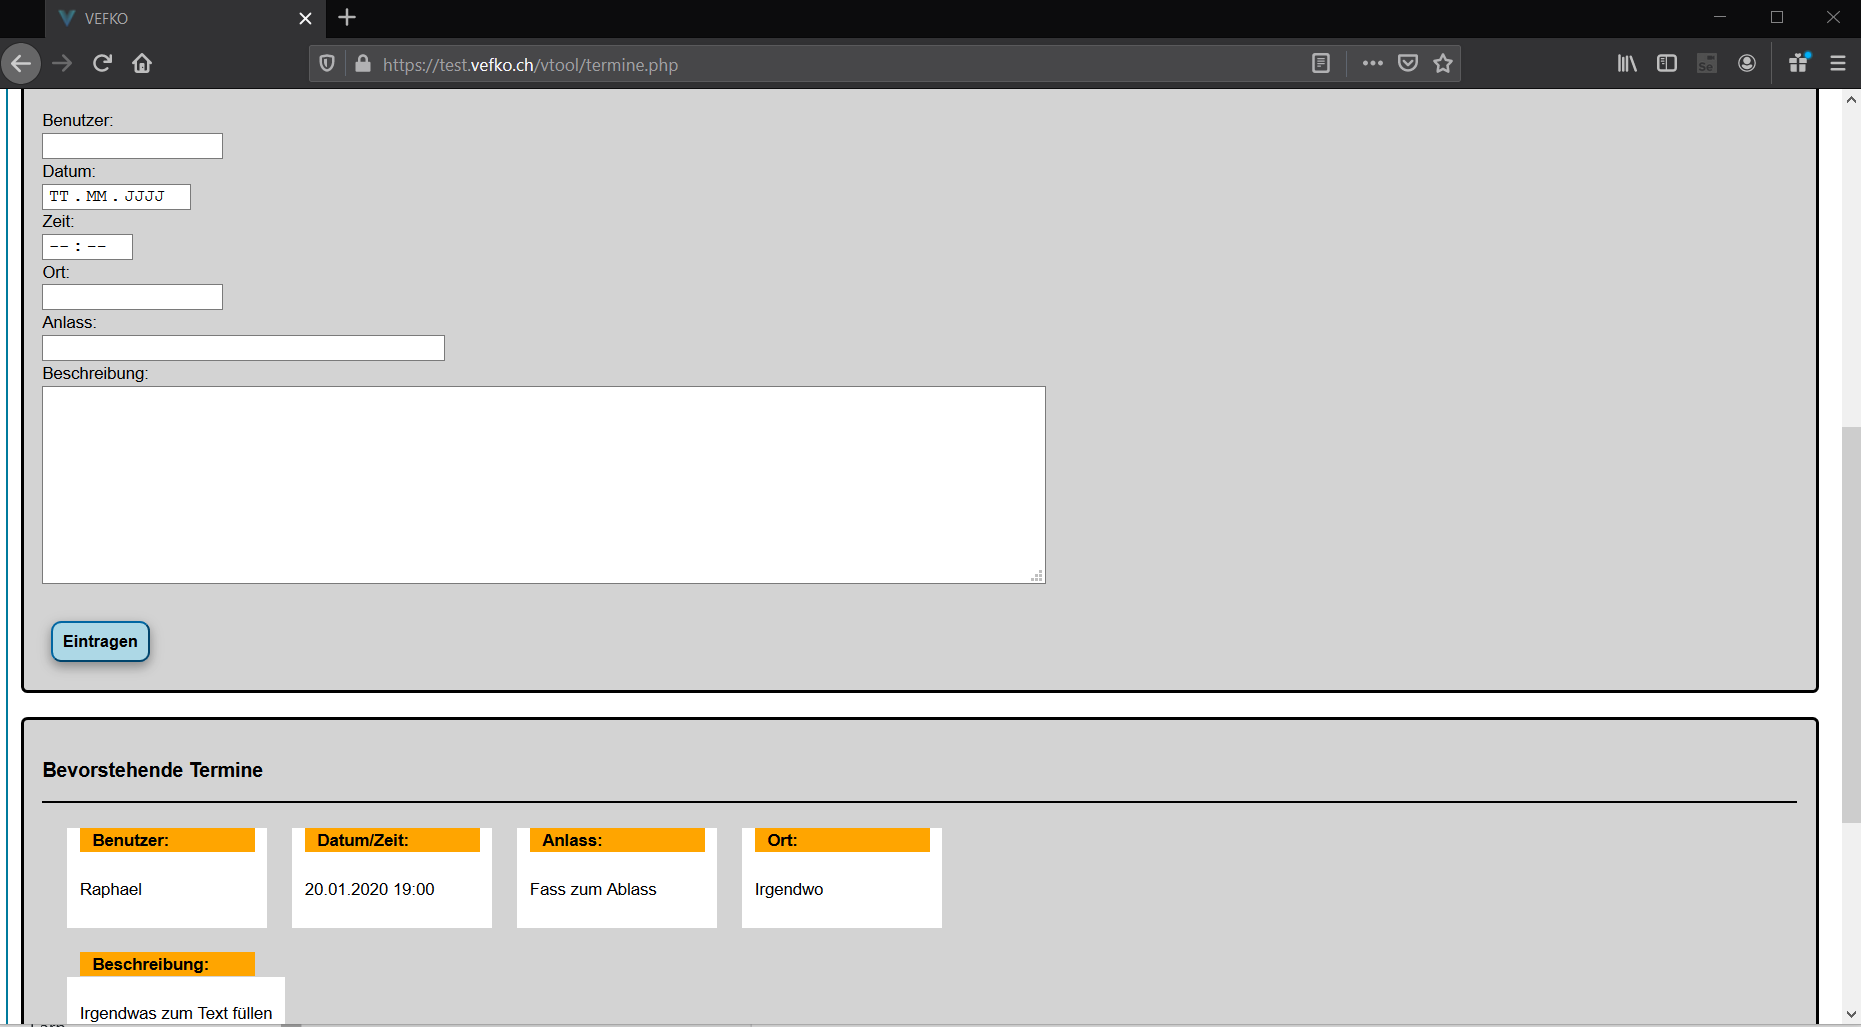Image resolution: width=1861 pixels, height=1027 pixels.
Task: Open the Firefox account icon
Action: 1747,64
